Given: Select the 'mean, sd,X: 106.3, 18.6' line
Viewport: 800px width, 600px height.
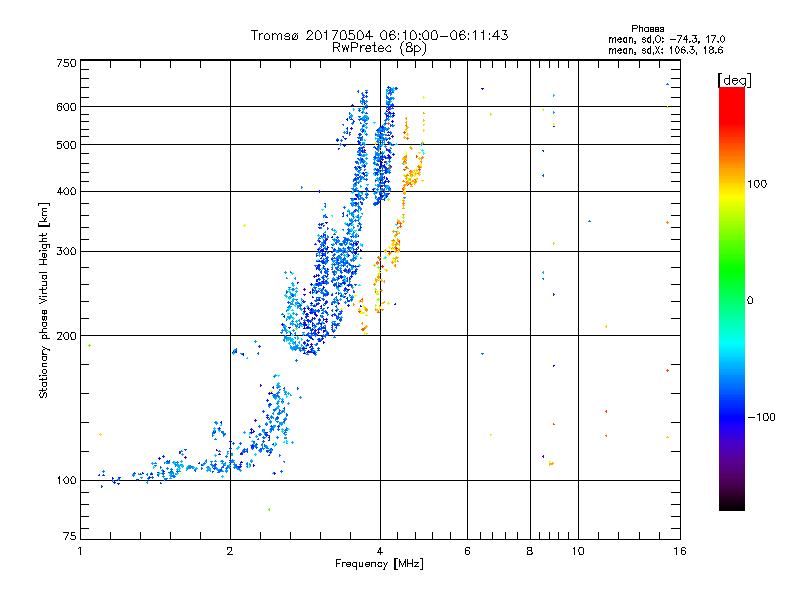Looking at the screenshot, I should click(x=665, y=50).
